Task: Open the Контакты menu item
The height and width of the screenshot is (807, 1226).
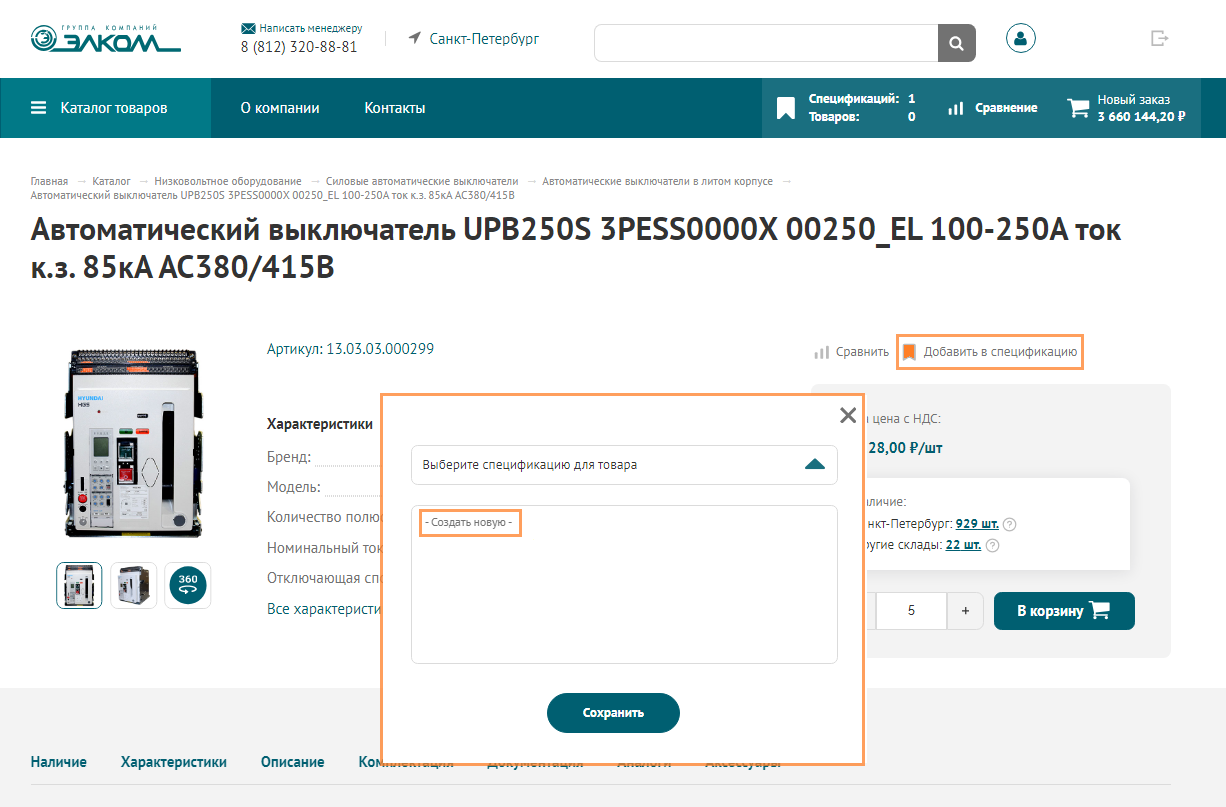Action: (394, 108)
